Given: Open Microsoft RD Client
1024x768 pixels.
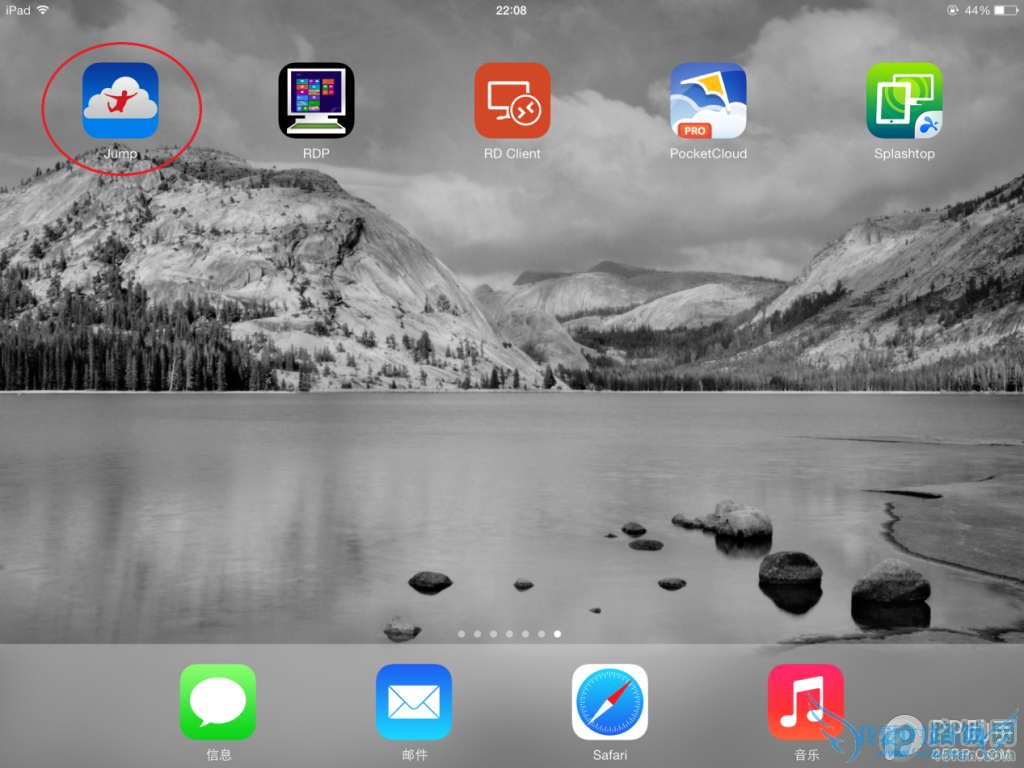Looking at the screenshot, I should pos(512,101).
